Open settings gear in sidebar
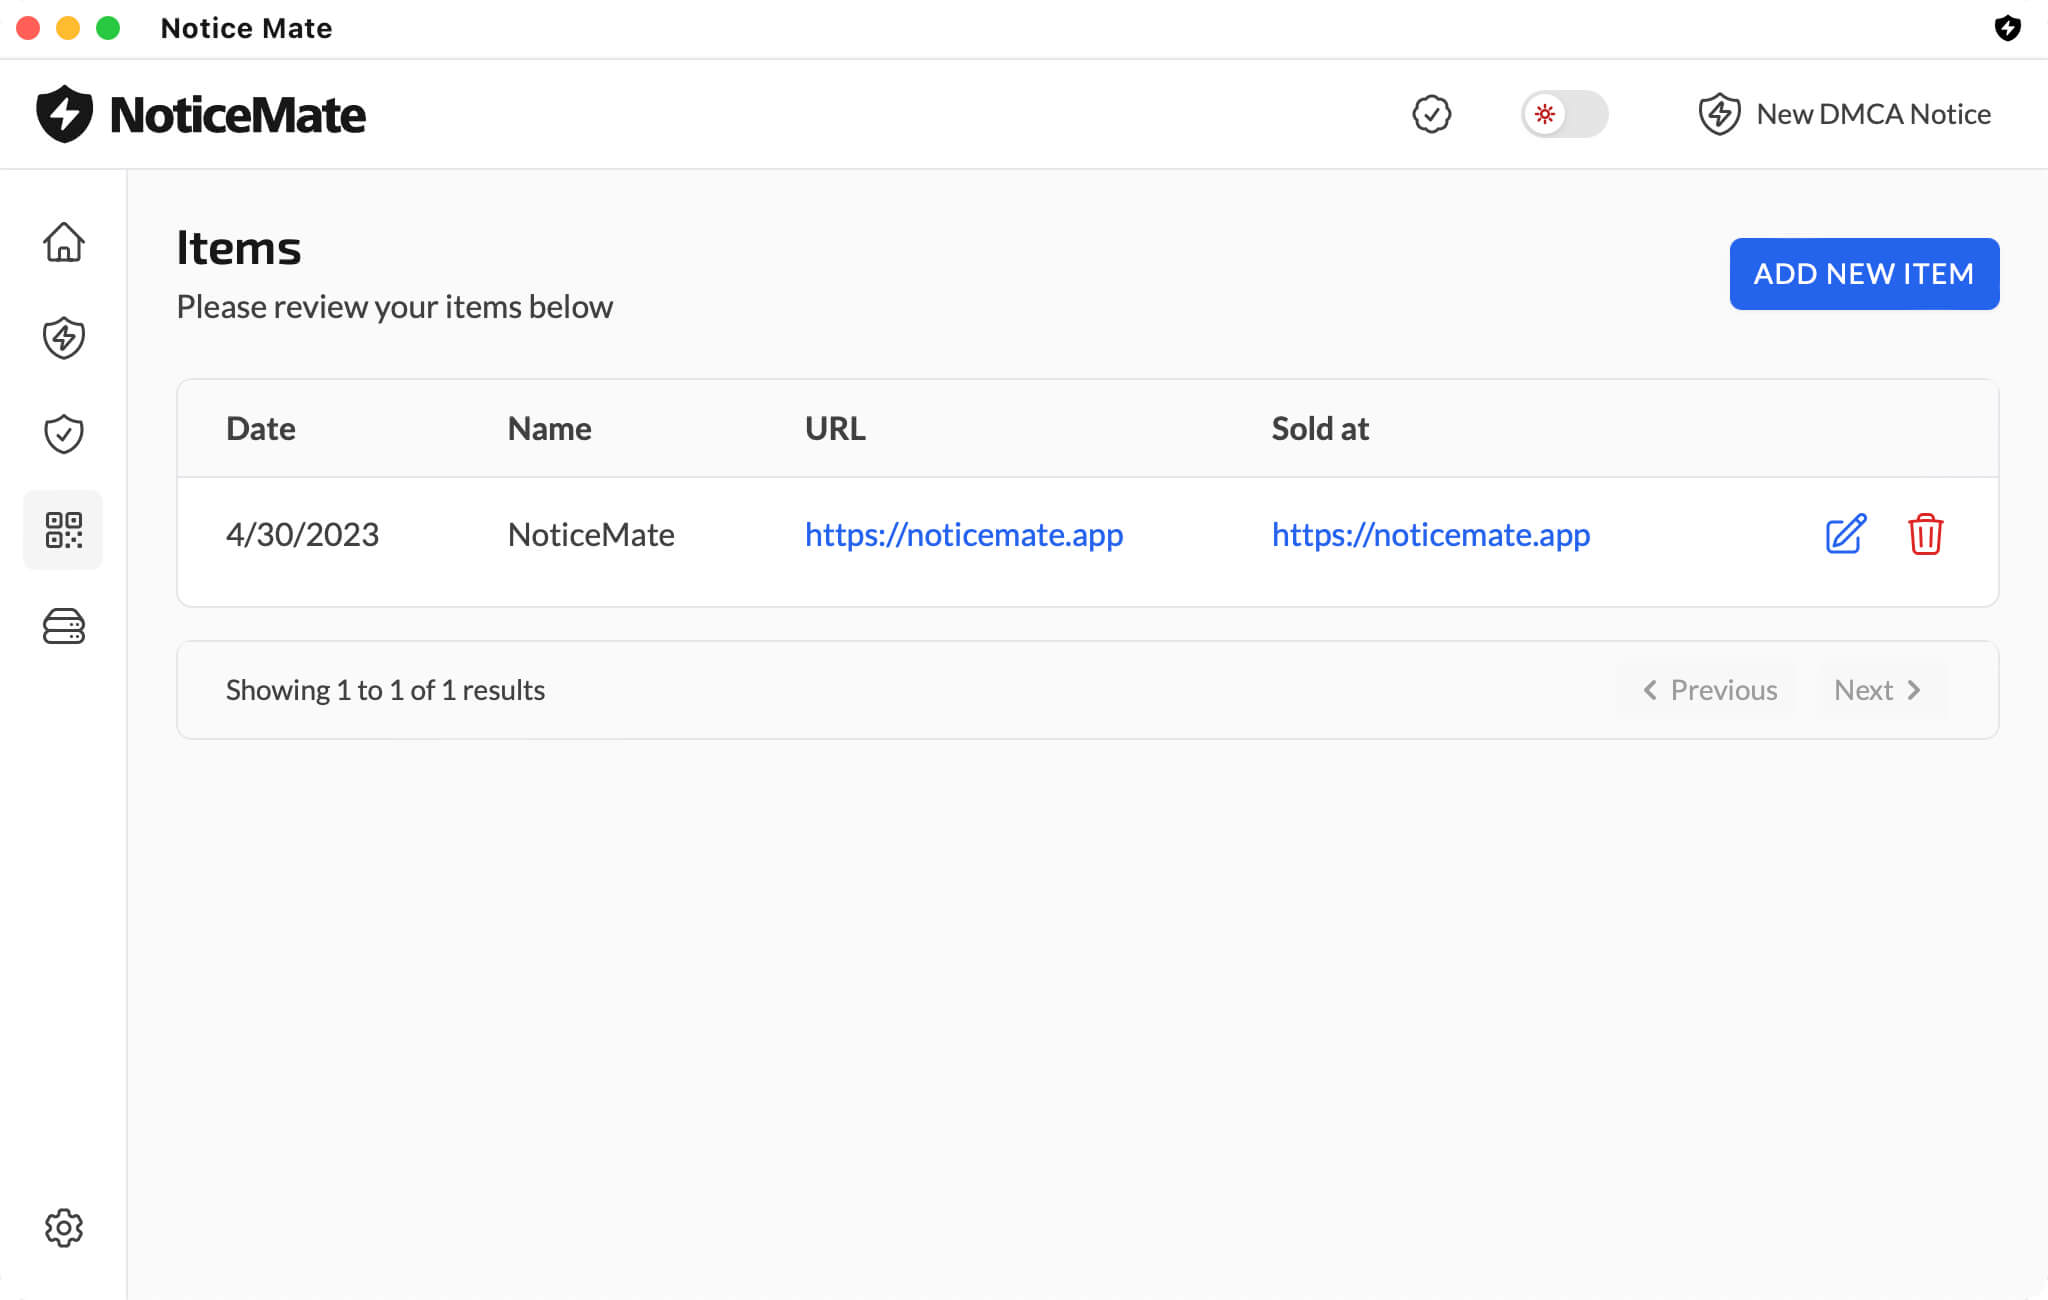 pos(63,1227)
